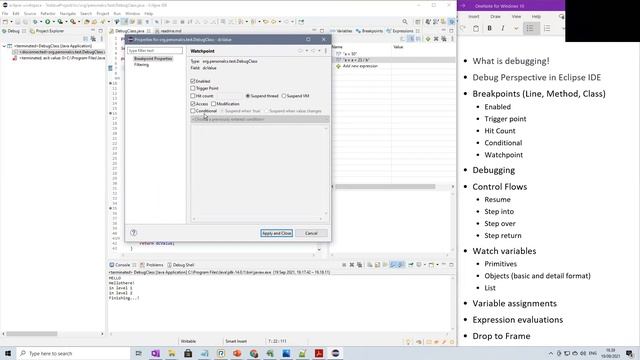
Task: Enable the Trigger Point checkbox
Action: pos(193,88)
